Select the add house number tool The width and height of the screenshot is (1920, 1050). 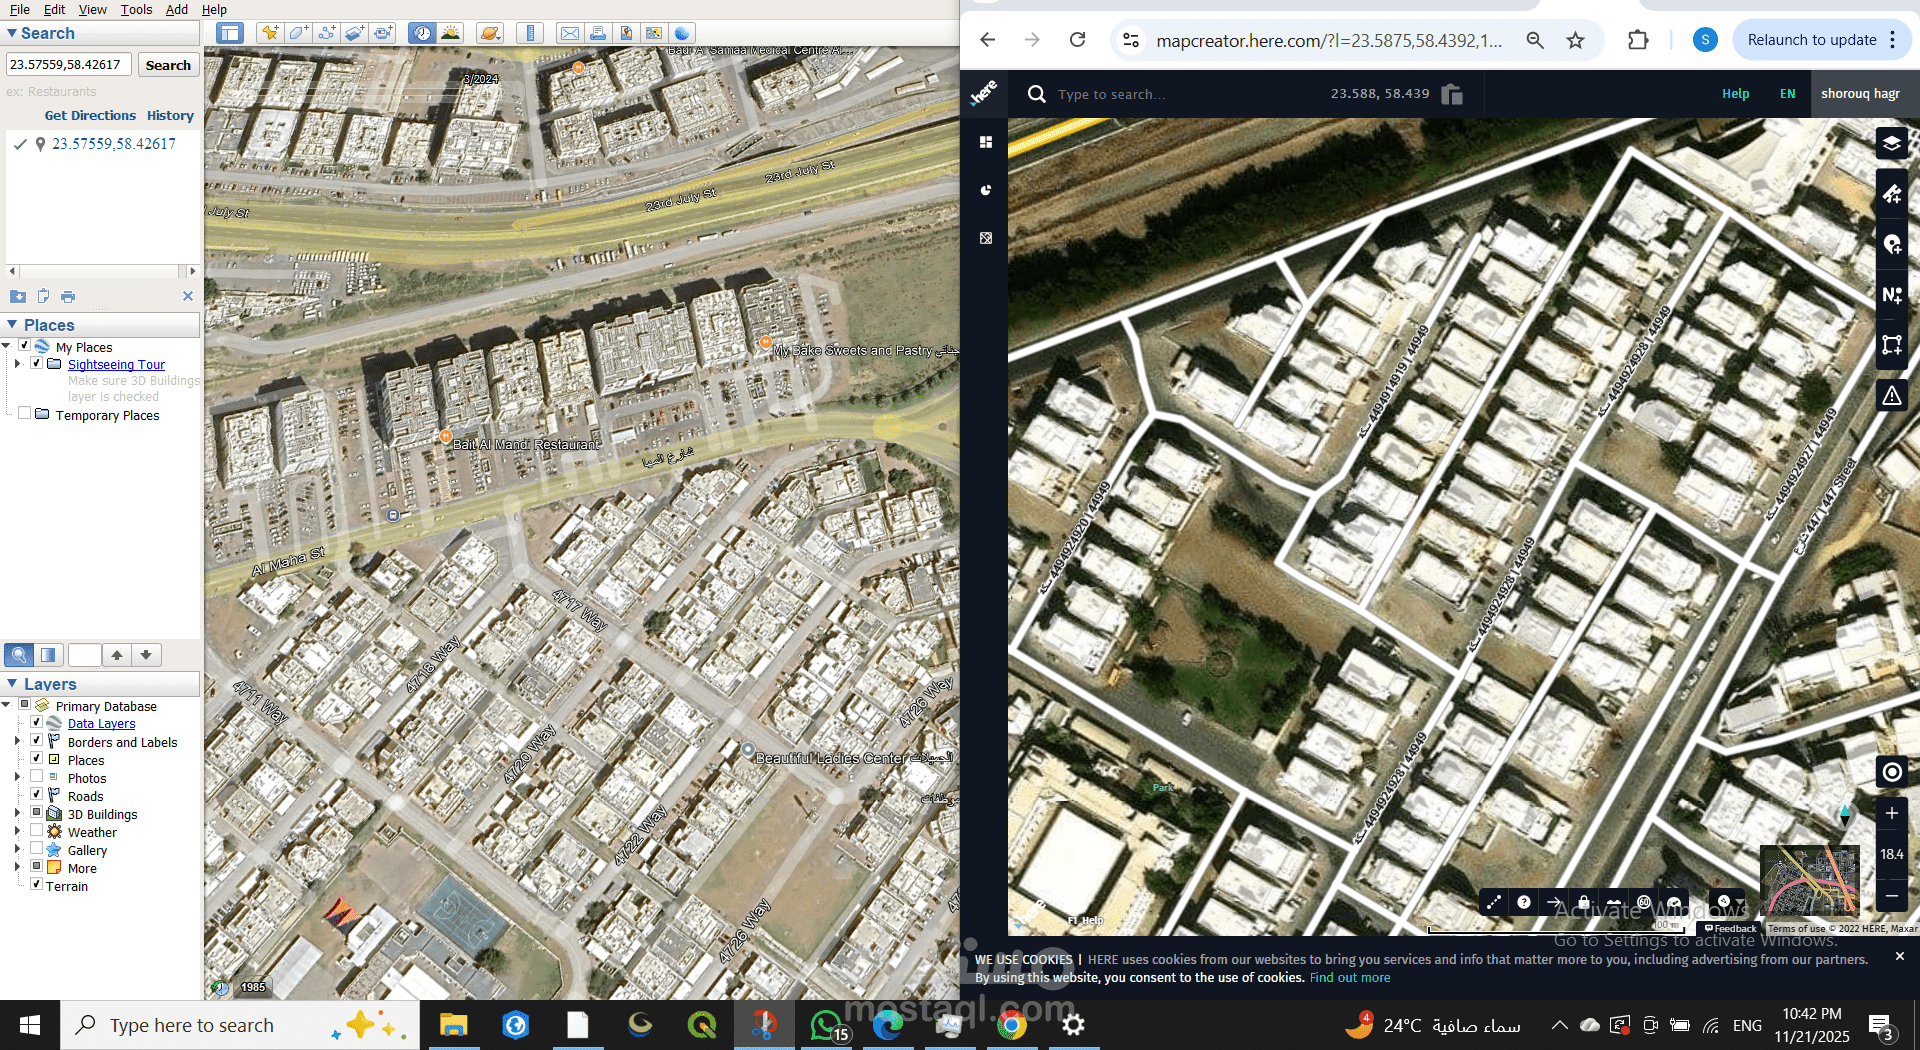[1891, 294]
